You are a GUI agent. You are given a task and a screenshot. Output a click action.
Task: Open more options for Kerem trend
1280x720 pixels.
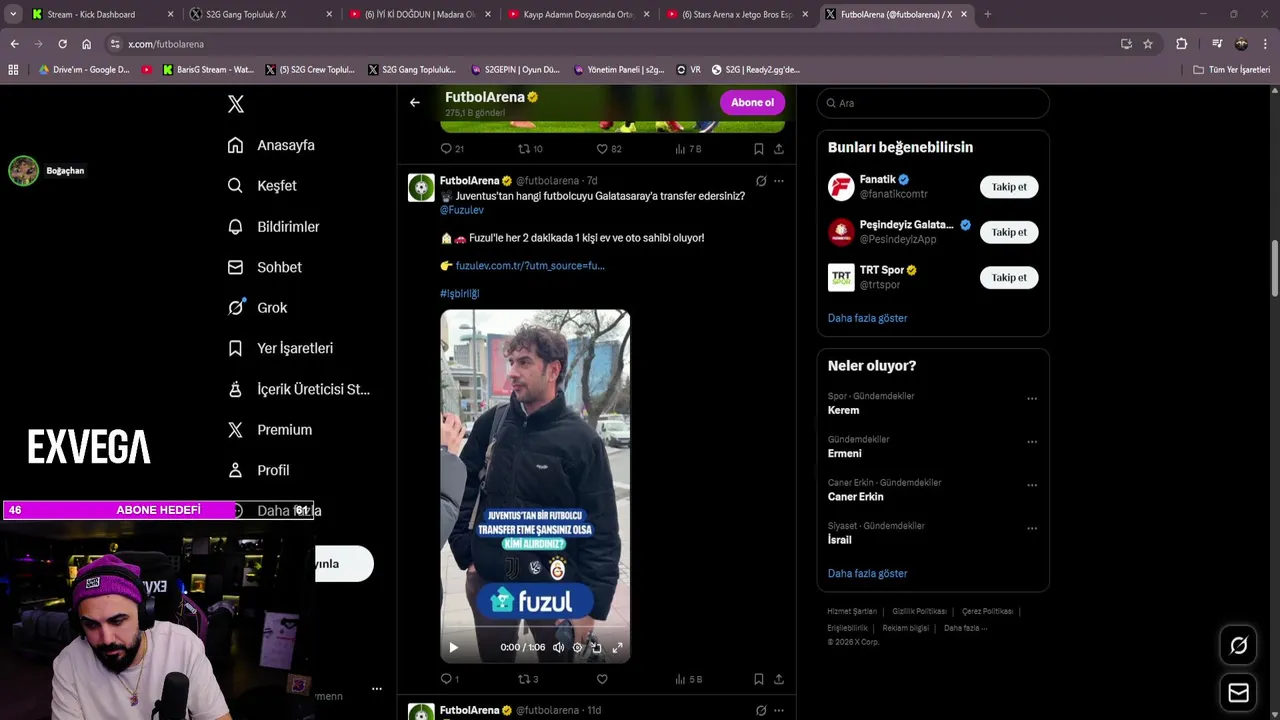(x=1032, y=399)
